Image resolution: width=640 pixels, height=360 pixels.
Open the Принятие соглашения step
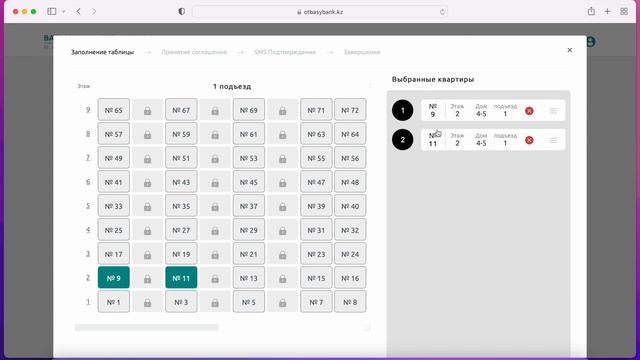pos(194,52)
